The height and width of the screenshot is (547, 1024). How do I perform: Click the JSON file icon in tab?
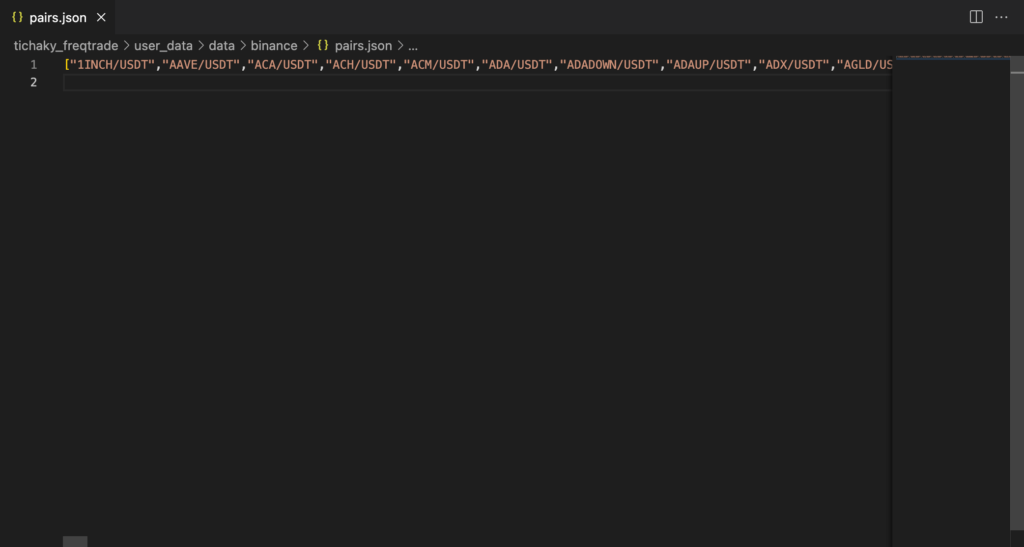(18, 18)
